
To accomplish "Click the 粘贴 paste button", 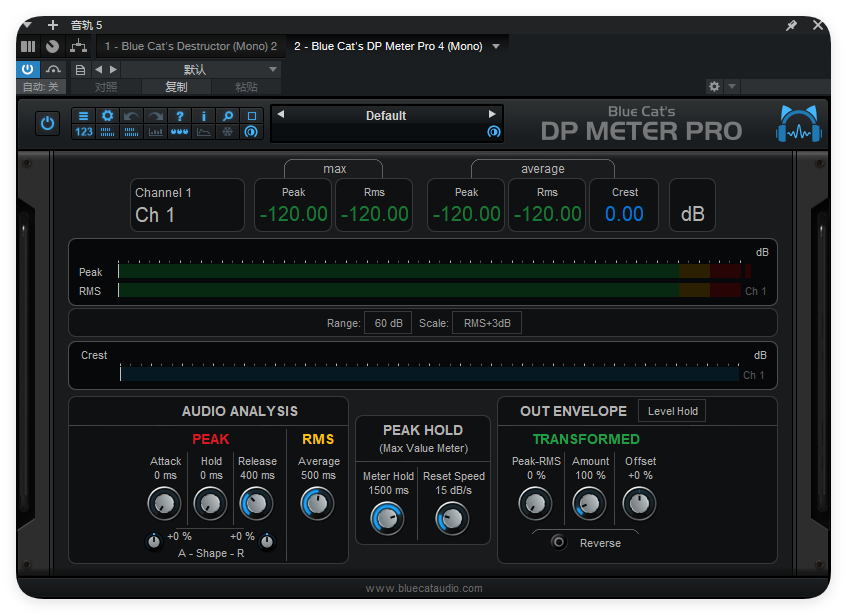I will pyautogui.click(x=246, y=87).
